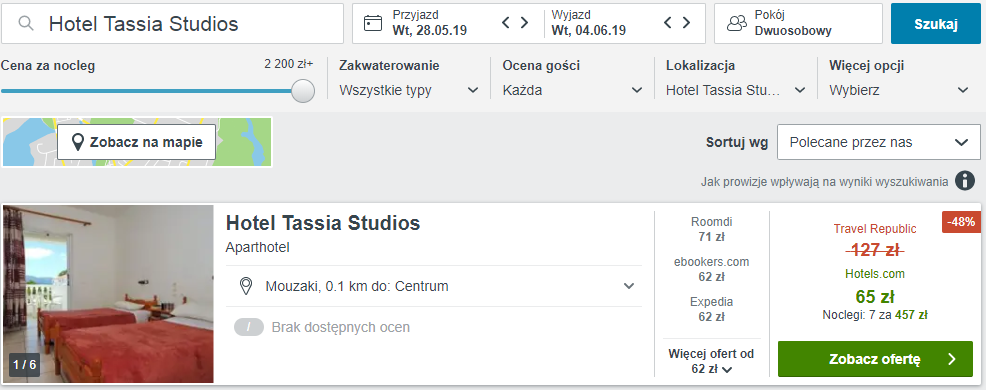Viewport: 986px width, 390px height.
Task: Click the location pin icon beside Mouzaki
Action: (246, 286)
